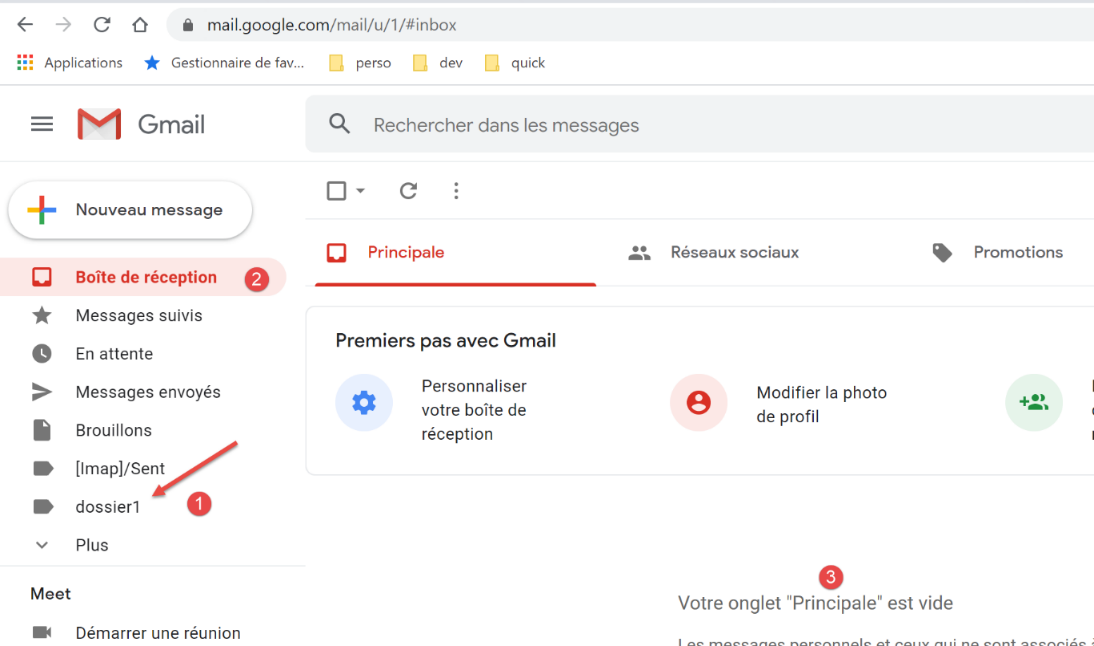
Task: Click the browser home icon
Action: click(140, 25)
